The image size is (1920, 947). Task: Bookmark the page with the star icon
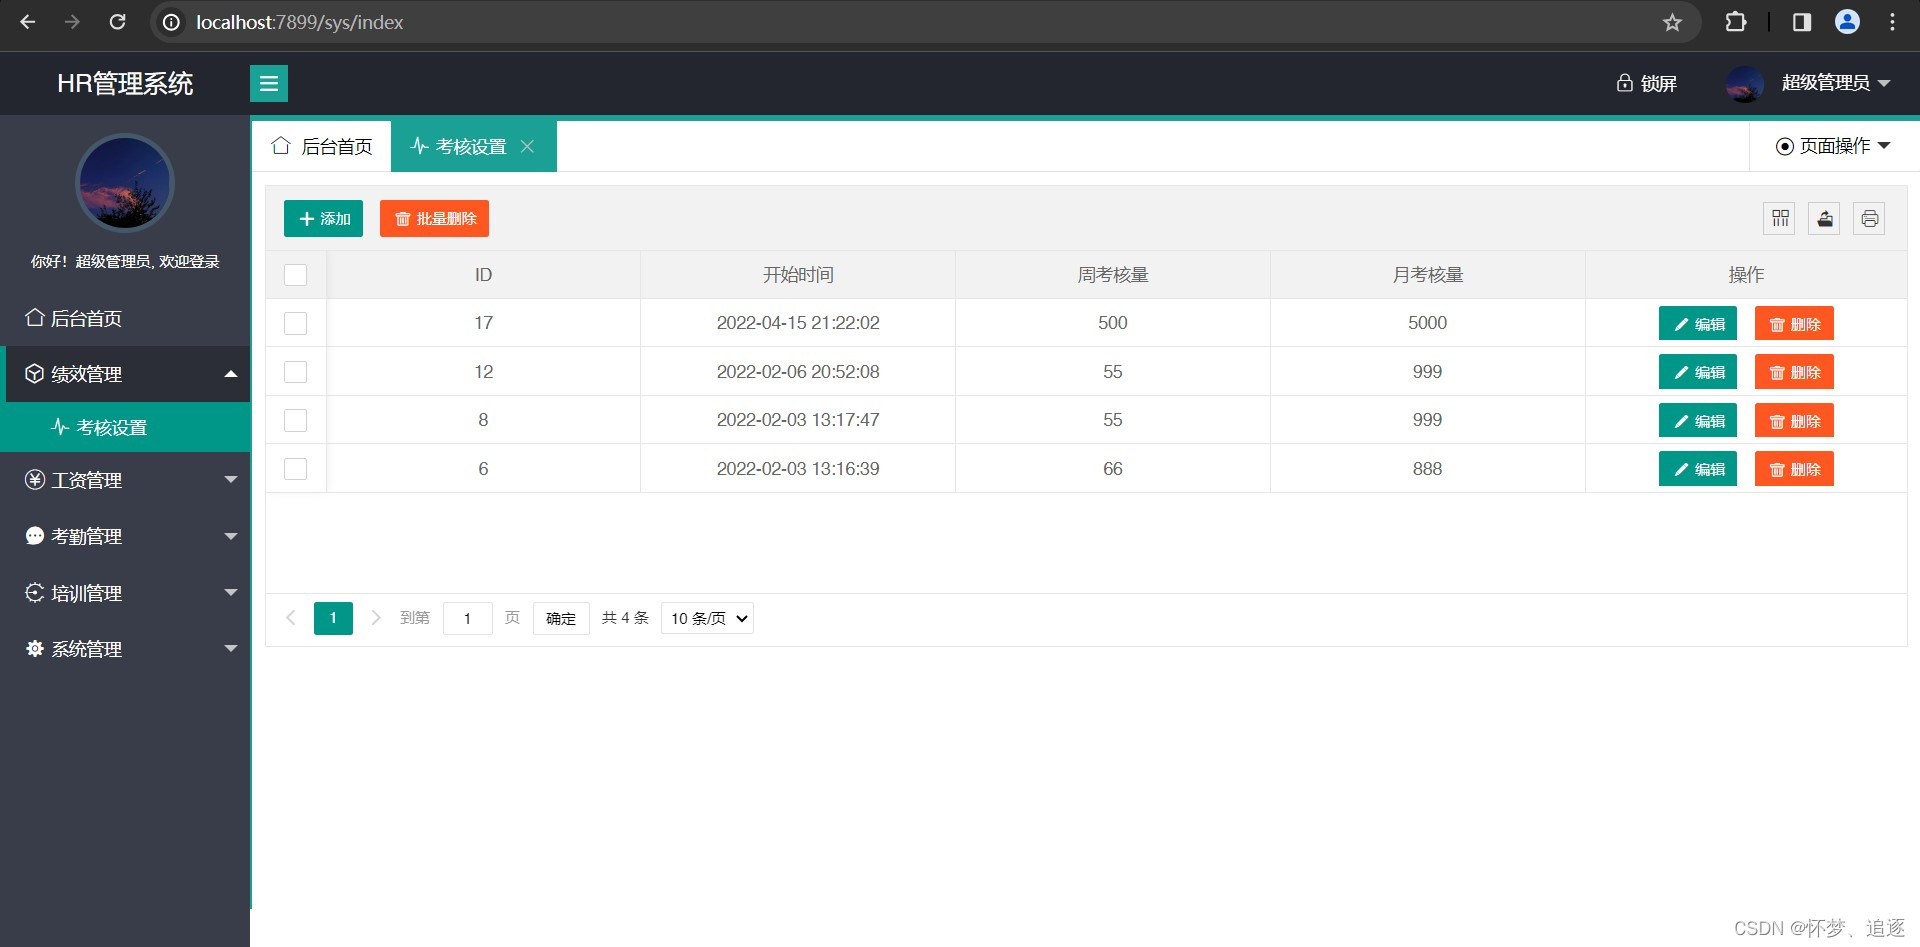(x=1672, y=22)
